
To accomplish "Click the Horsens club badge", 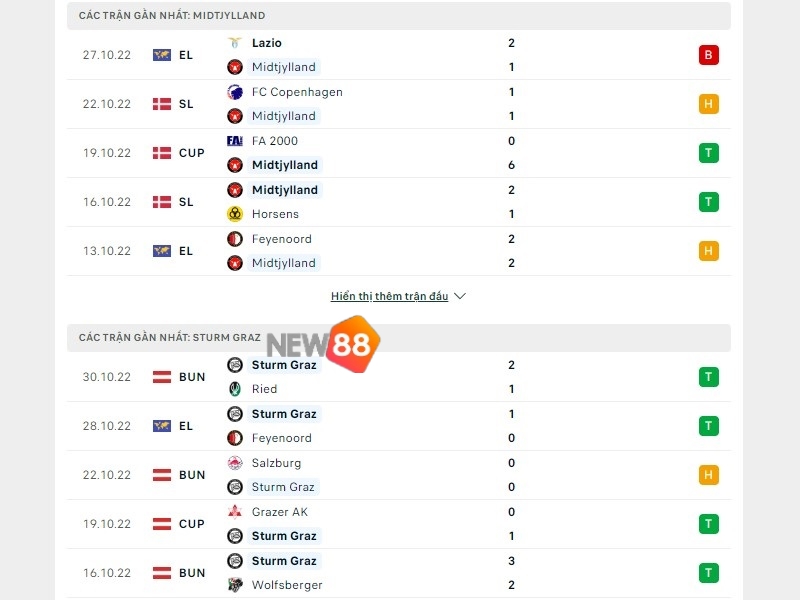I will [237, 214].
